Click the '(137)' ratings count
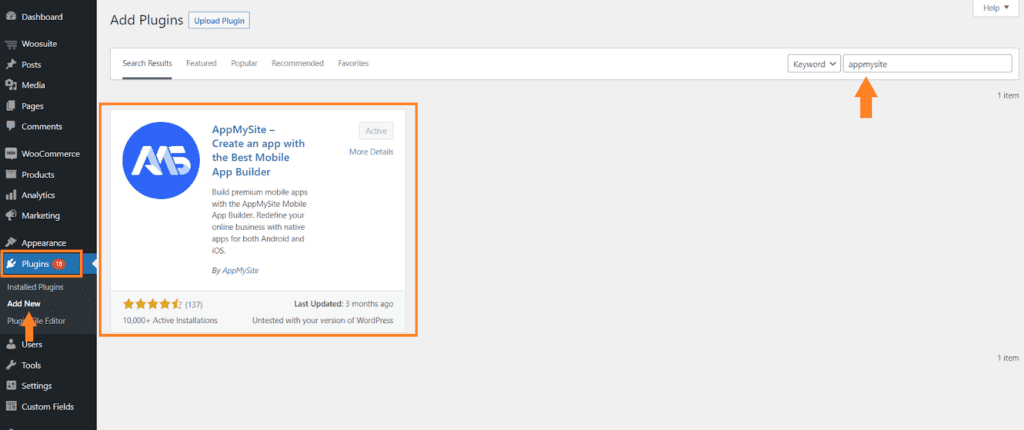Viewport: 1024px width, 430px height. (194, 305)
